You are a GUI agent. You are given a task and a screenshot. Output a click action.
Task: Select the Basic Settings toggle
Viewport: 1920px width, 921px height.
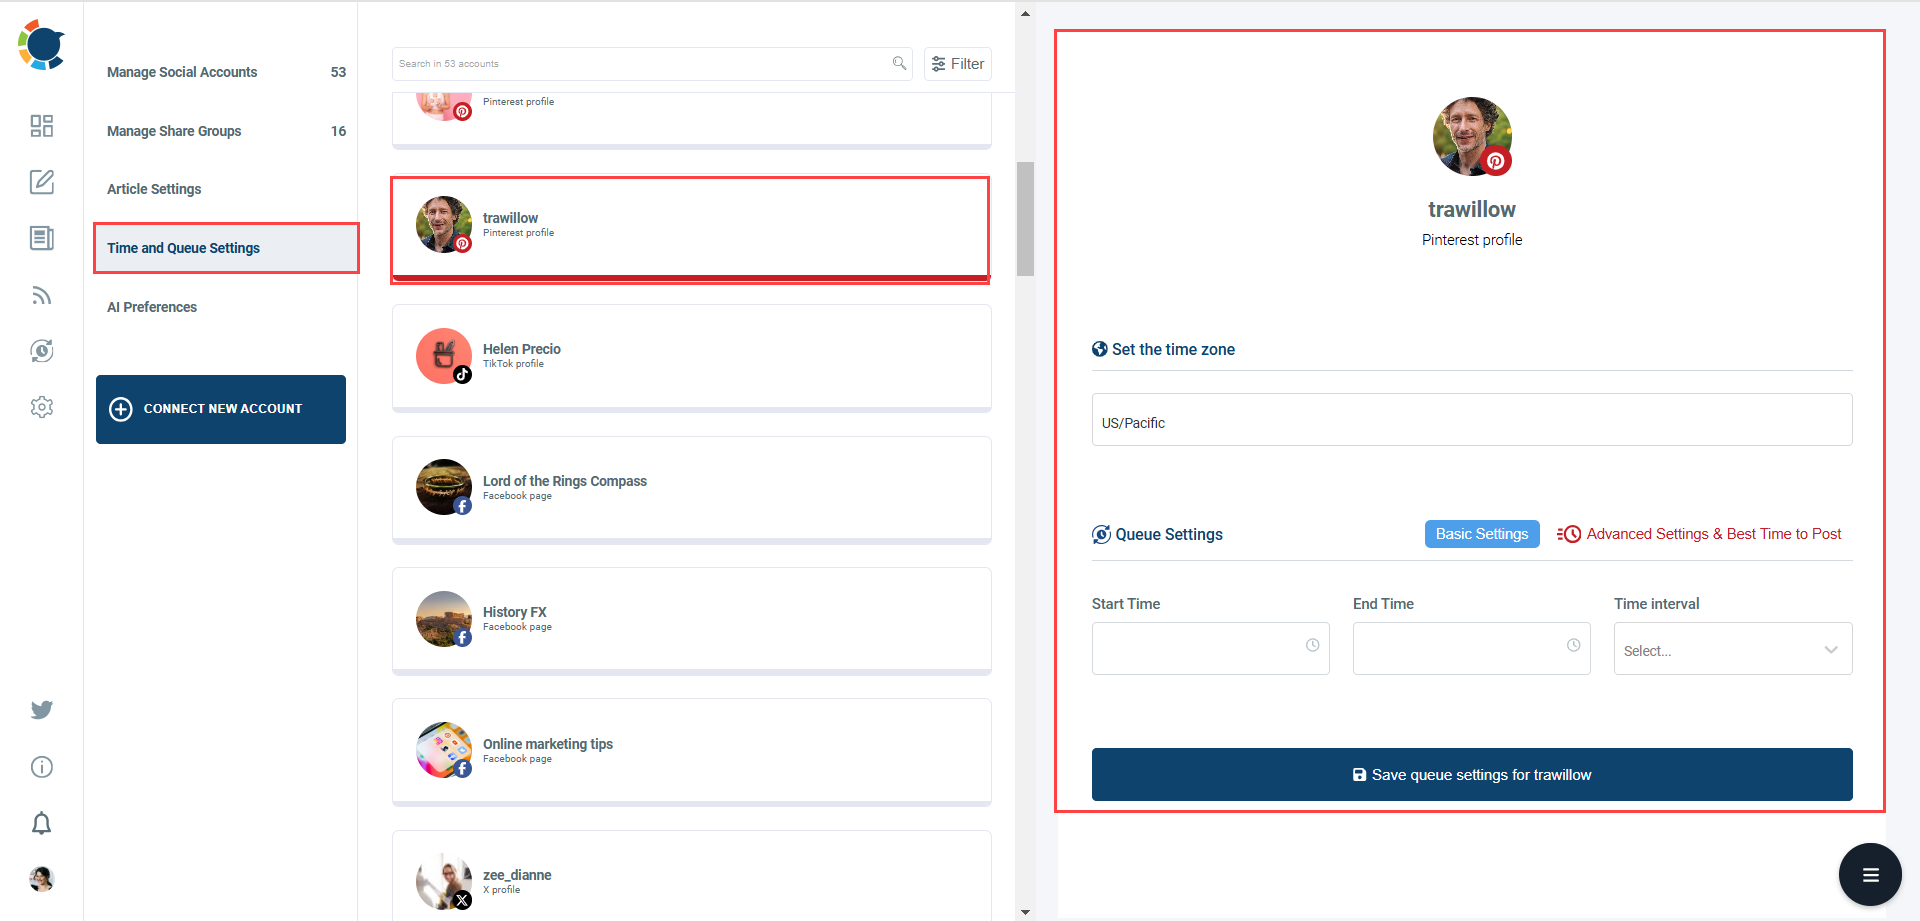[x=1481, y=533]
